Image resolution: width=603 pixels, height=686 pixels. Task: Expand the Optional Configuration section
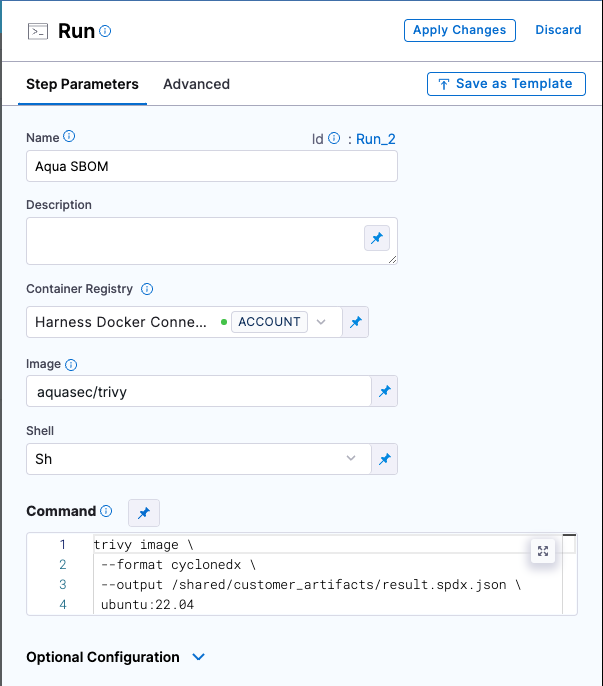(198, 657)
